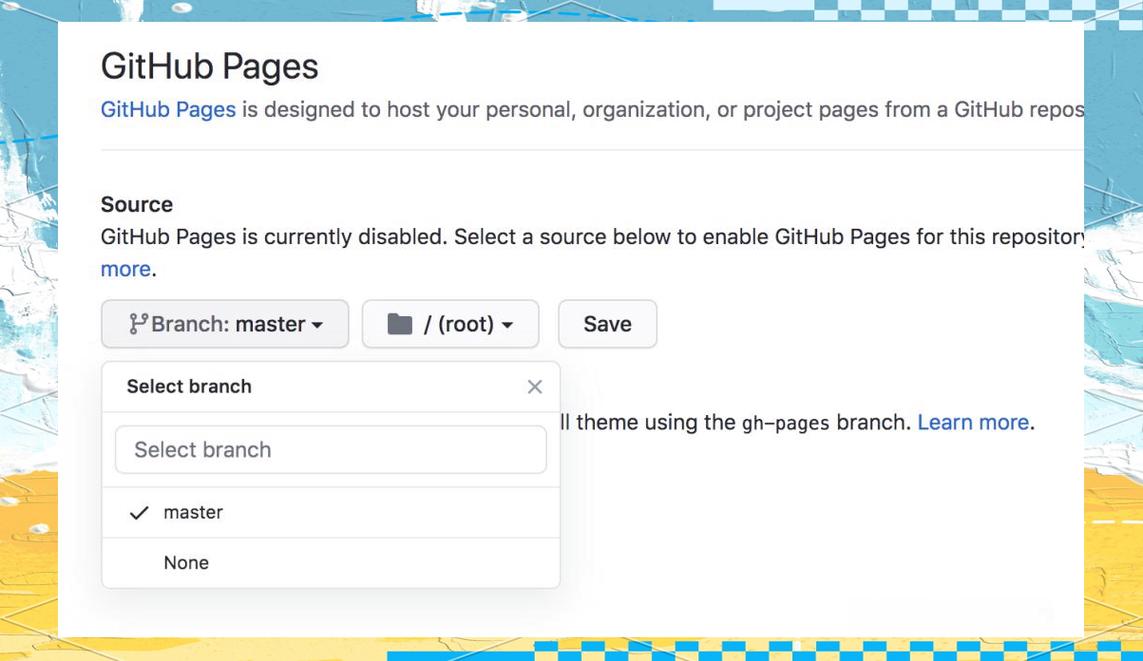Click the git branch icon on Branch button

tap(138, 324)
